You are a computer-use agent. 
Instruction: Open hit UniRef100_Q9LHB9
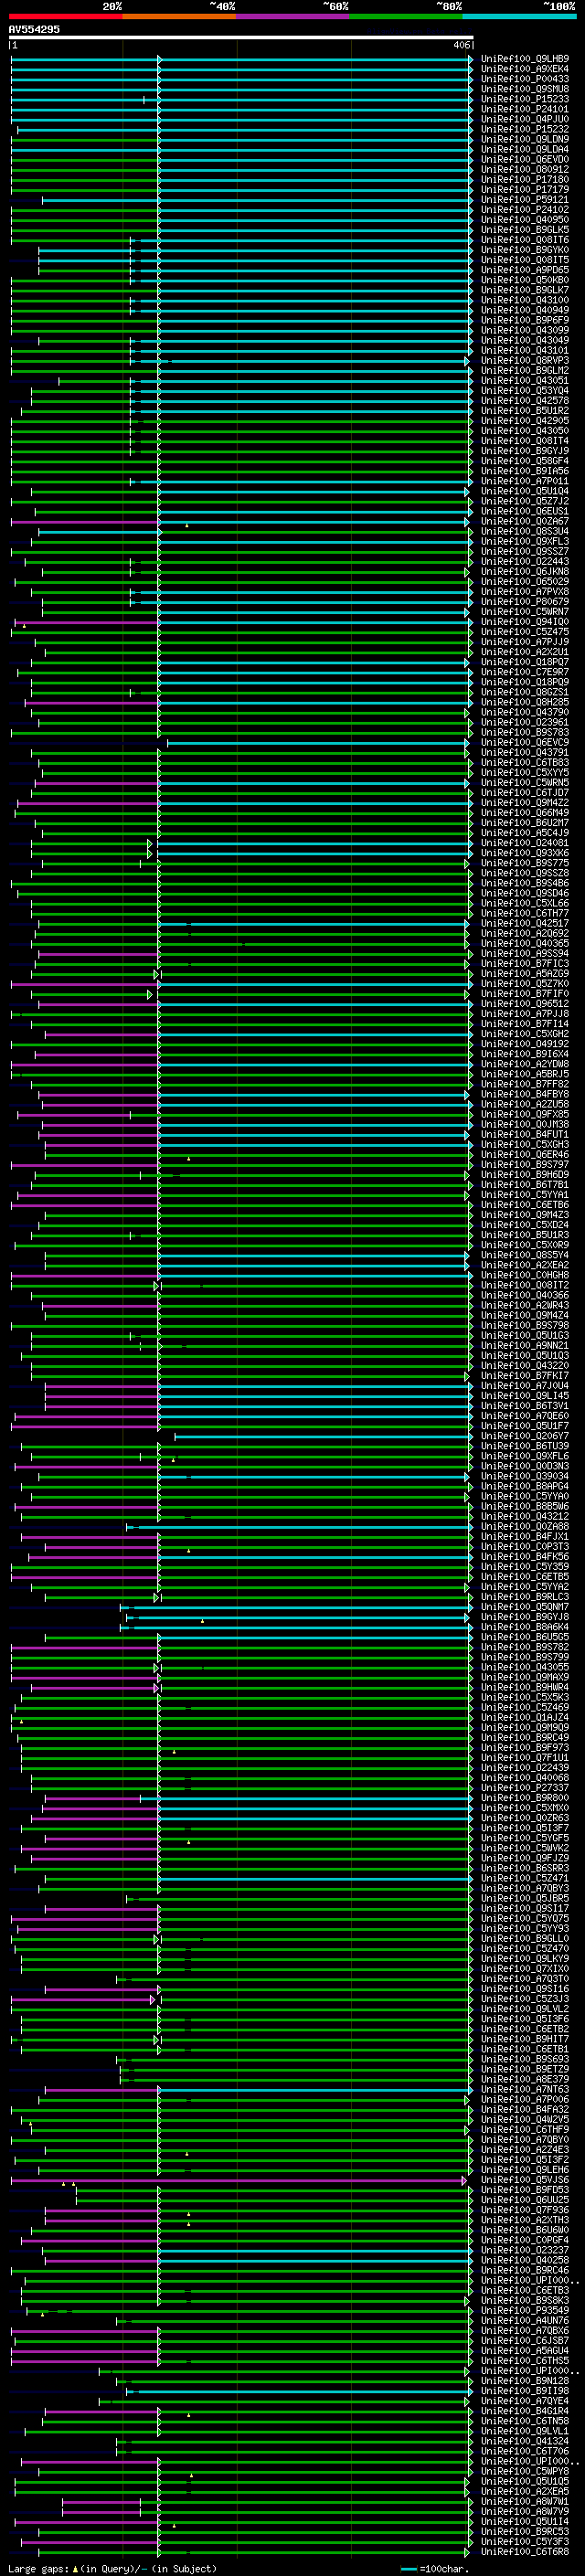(525, 59)
